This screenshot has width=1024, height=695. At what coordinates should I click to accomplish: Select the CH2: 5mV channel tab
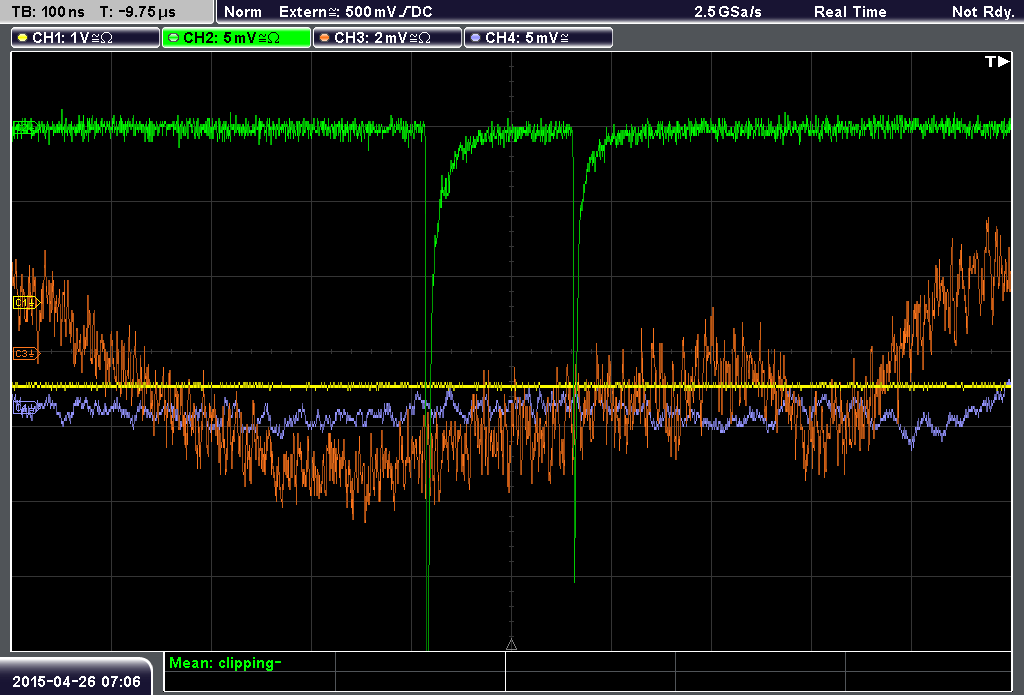[x=236, y=38]
